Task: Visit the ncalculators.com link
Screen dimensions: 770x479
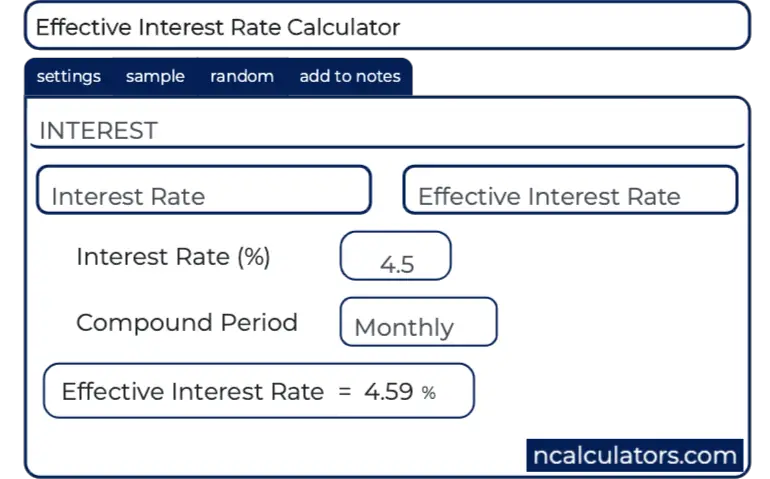Action: (634, 455)
